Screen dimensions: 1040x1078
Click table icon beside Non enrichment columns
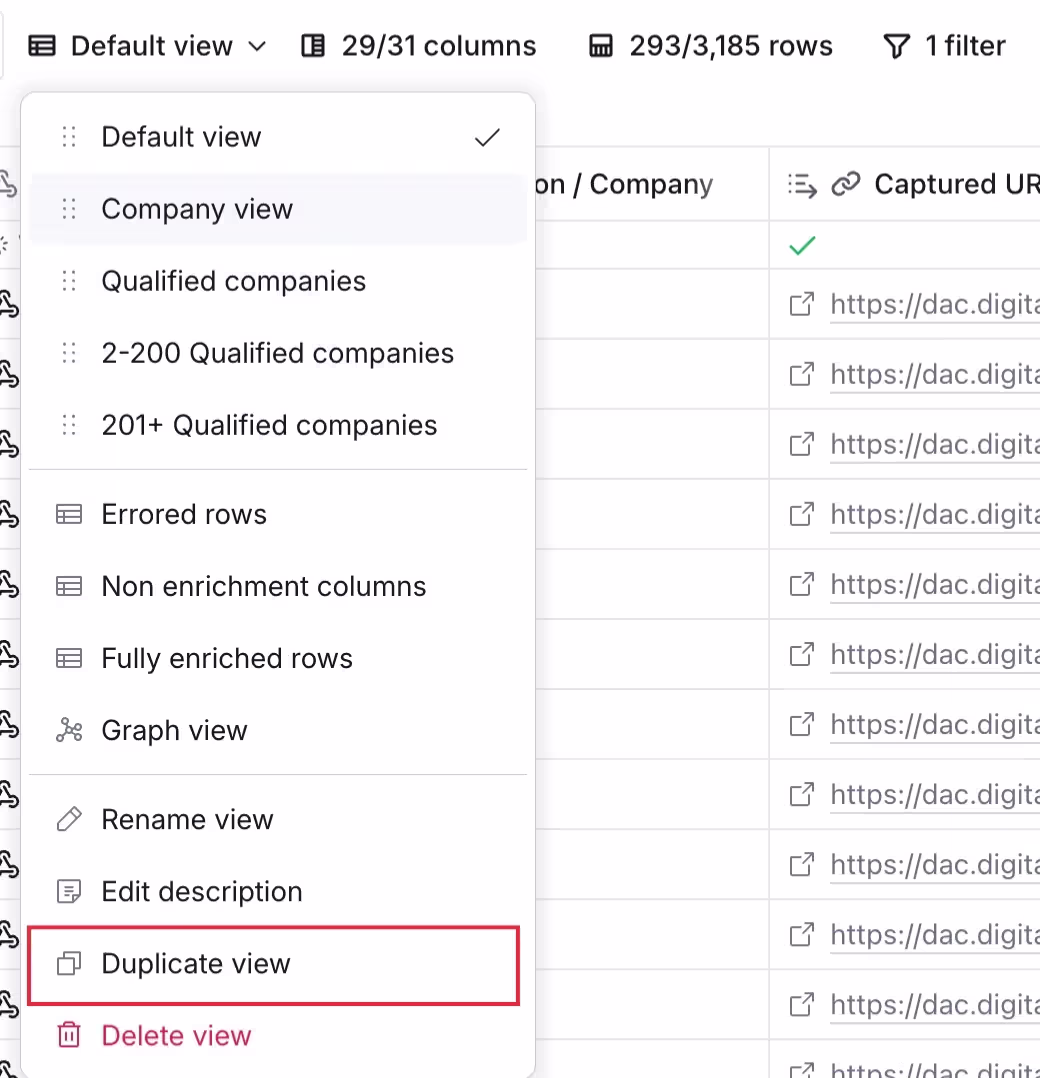[69, 586]
